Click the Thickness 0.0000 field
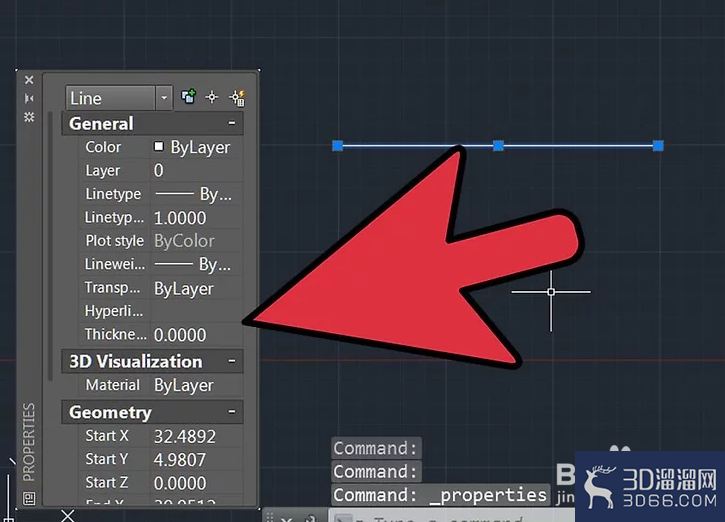725x522 pixels. coord(197,335)
